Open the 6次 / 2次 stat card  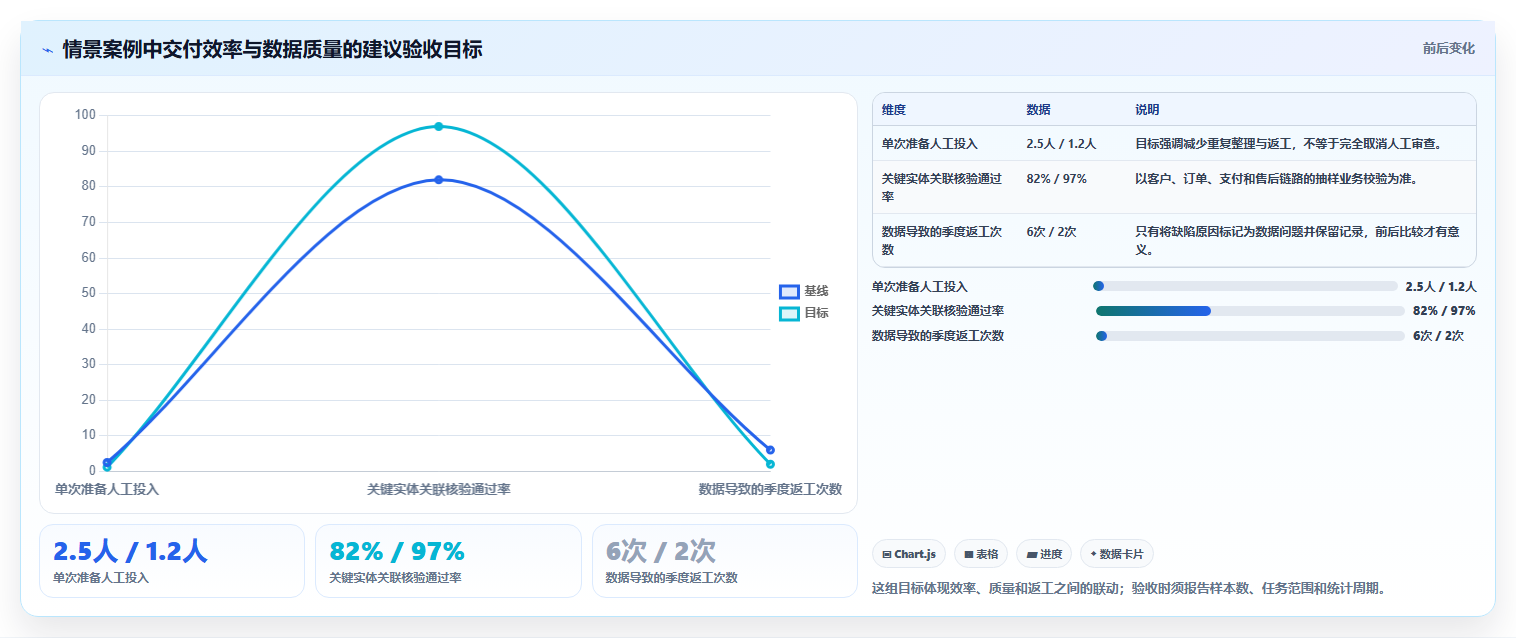(725, 561)
